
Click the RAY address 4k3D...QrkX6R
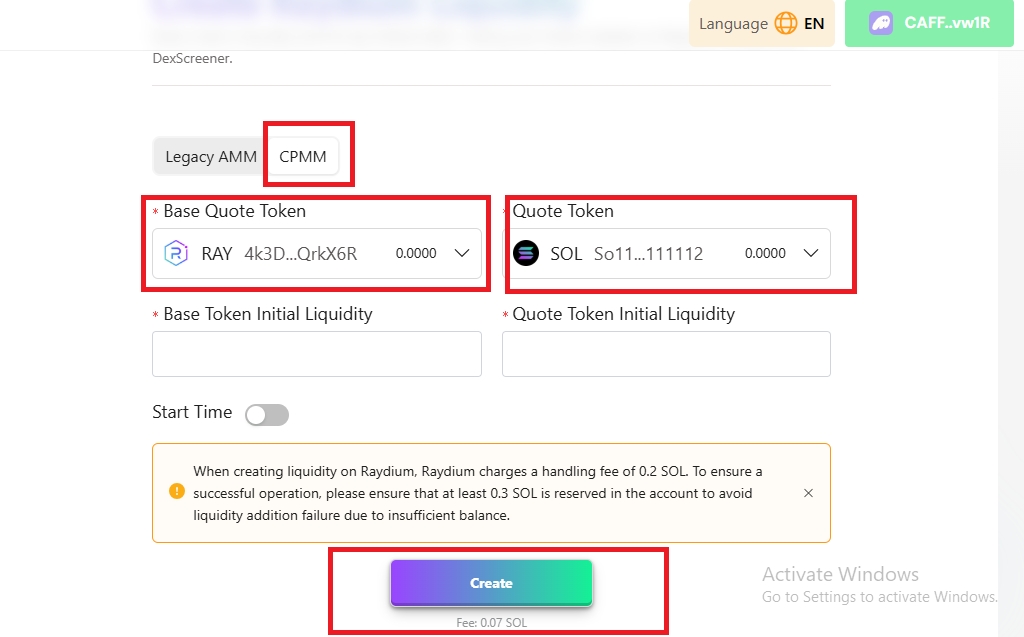coord(300,254)
